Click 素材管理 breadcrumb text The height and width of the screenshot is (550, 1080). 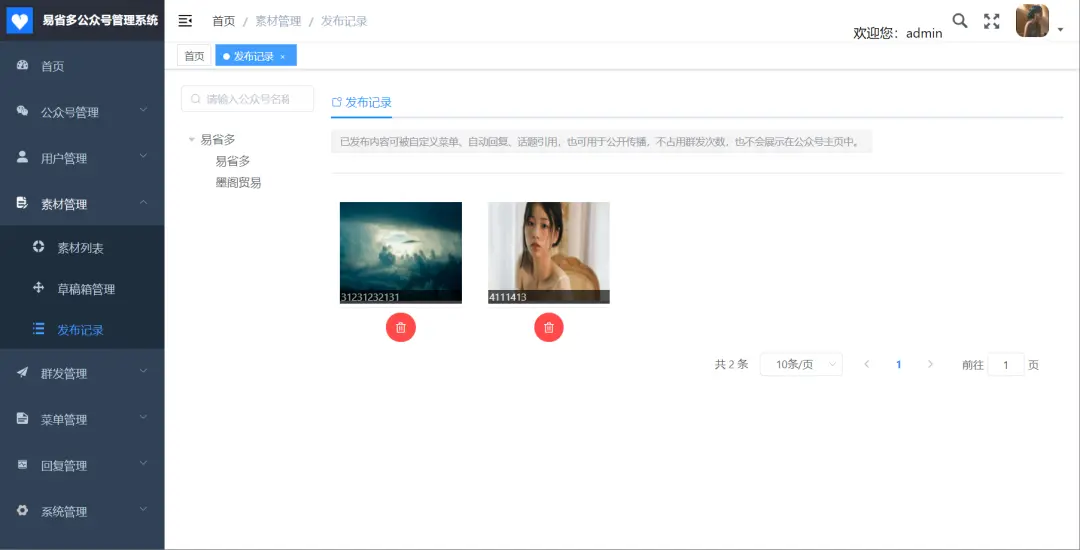pyautogui.click(x=278, y=21)
